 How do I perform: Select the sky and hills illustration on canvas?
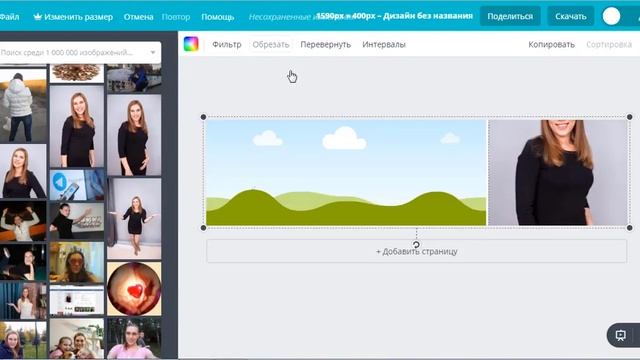tap(346, 172)
